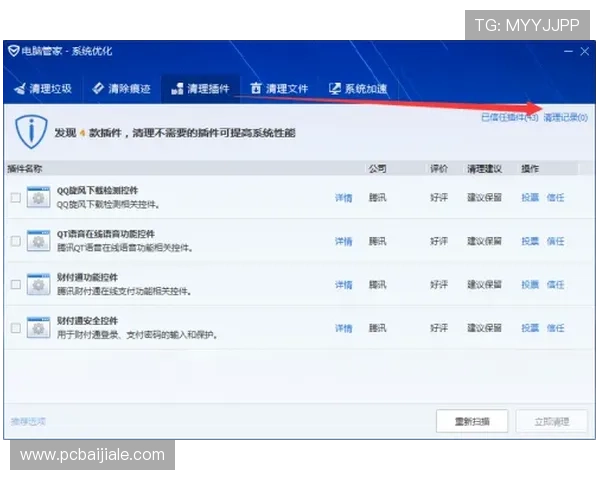The image size is (600, 480).
Task: Open the bottom-left options link
Action: 28,421
